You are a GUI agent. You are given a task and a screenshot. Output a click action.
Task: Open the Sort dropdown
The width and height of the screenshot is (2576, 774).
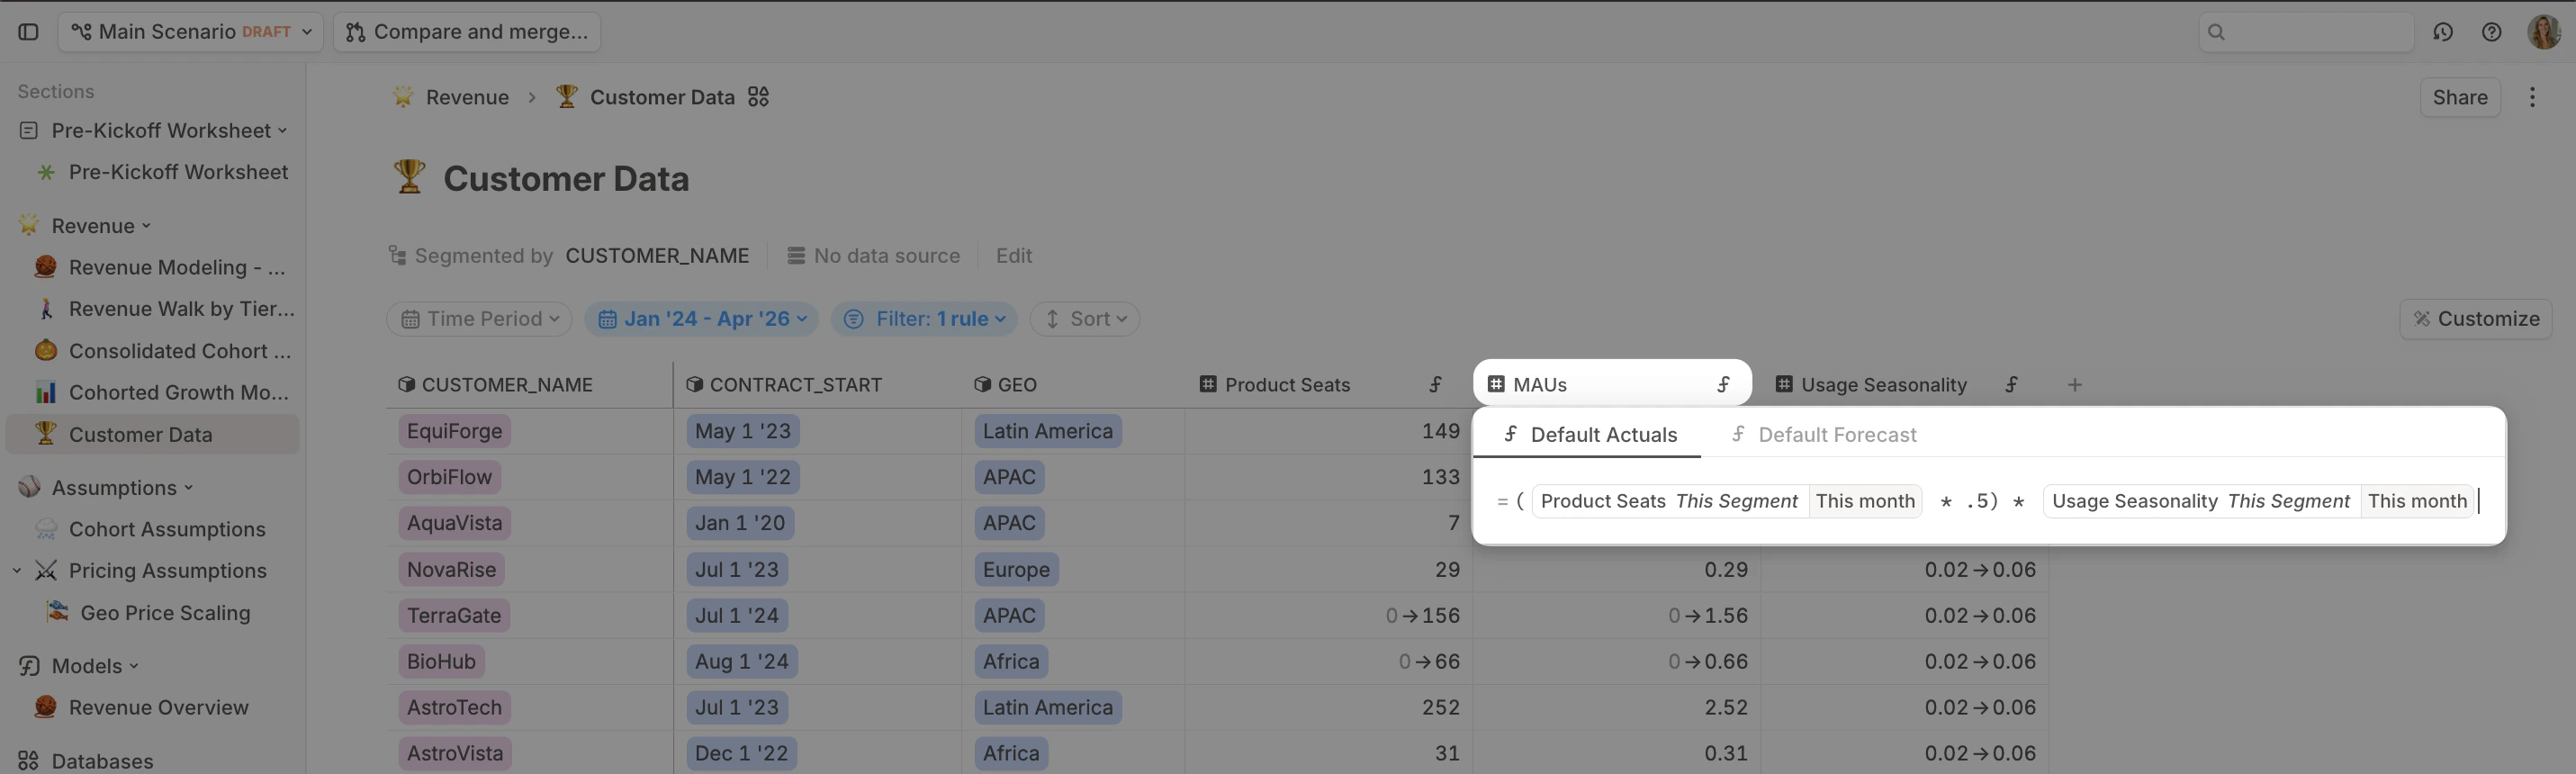click(x=1085, y=319)
